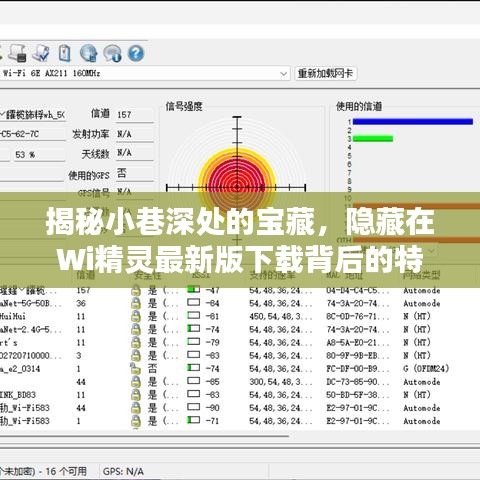Click the center of the 信号强度 radar chart
The width and height of the screenshot is (480, 480).
click(237, 188)
